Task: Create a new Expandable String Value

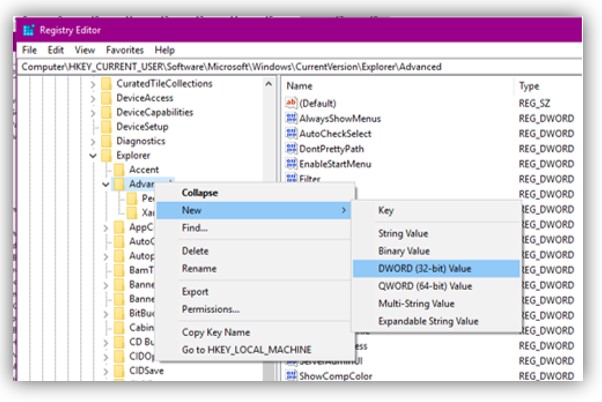Action: point(436,321)
